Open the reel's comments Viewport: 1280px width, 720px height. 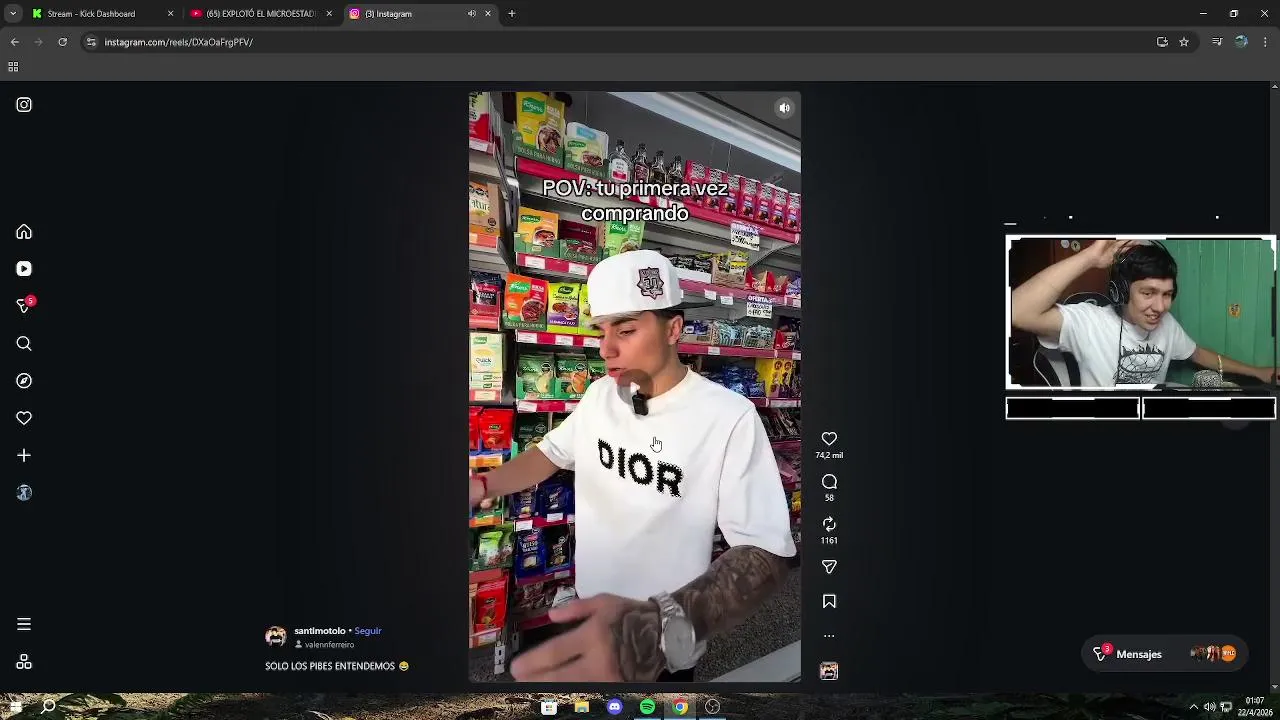pos(829,482)
